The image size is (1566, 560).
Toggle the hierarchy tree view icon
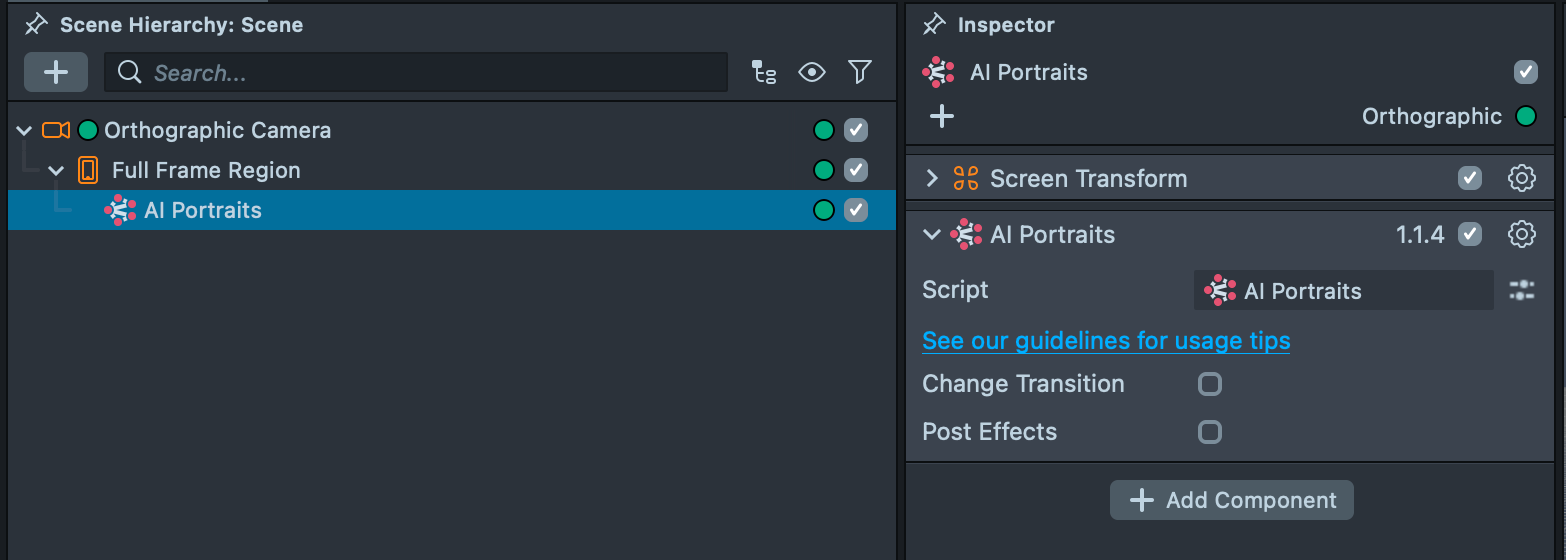764,72
